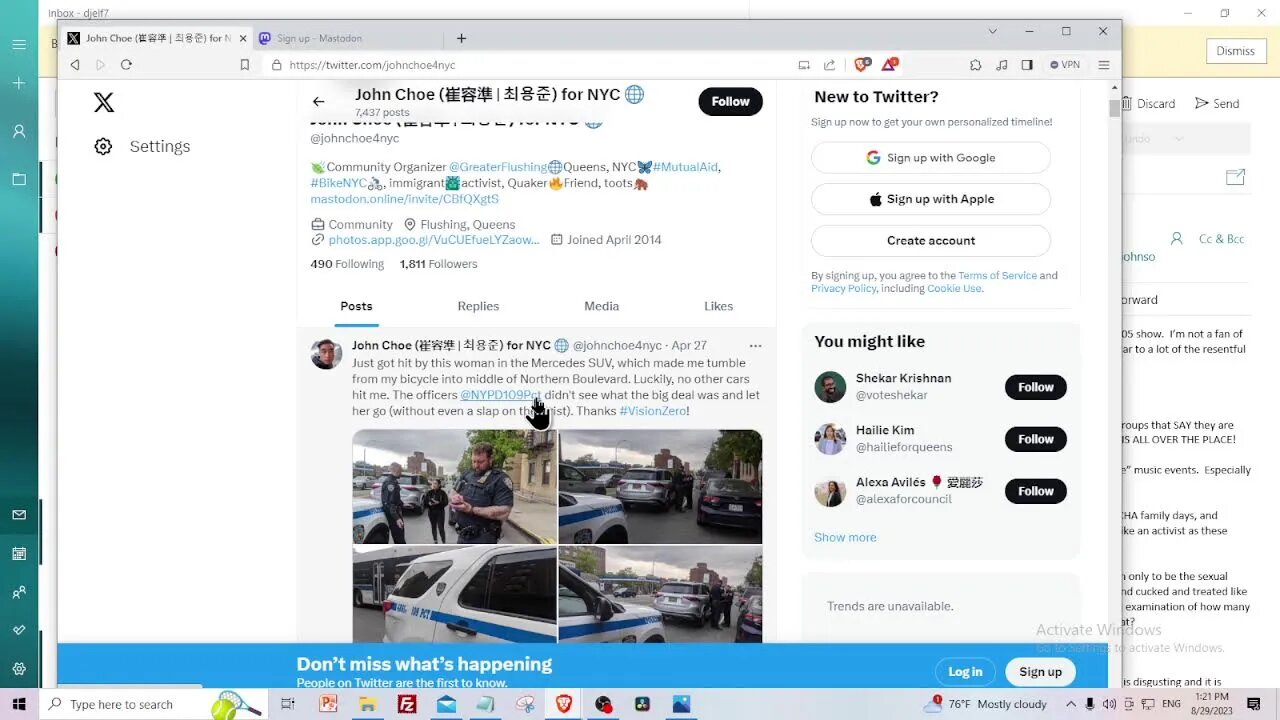Open new browser tab with plus
Image resolution: width=1280 pixels, height=720 pixels.
point(461,38)
